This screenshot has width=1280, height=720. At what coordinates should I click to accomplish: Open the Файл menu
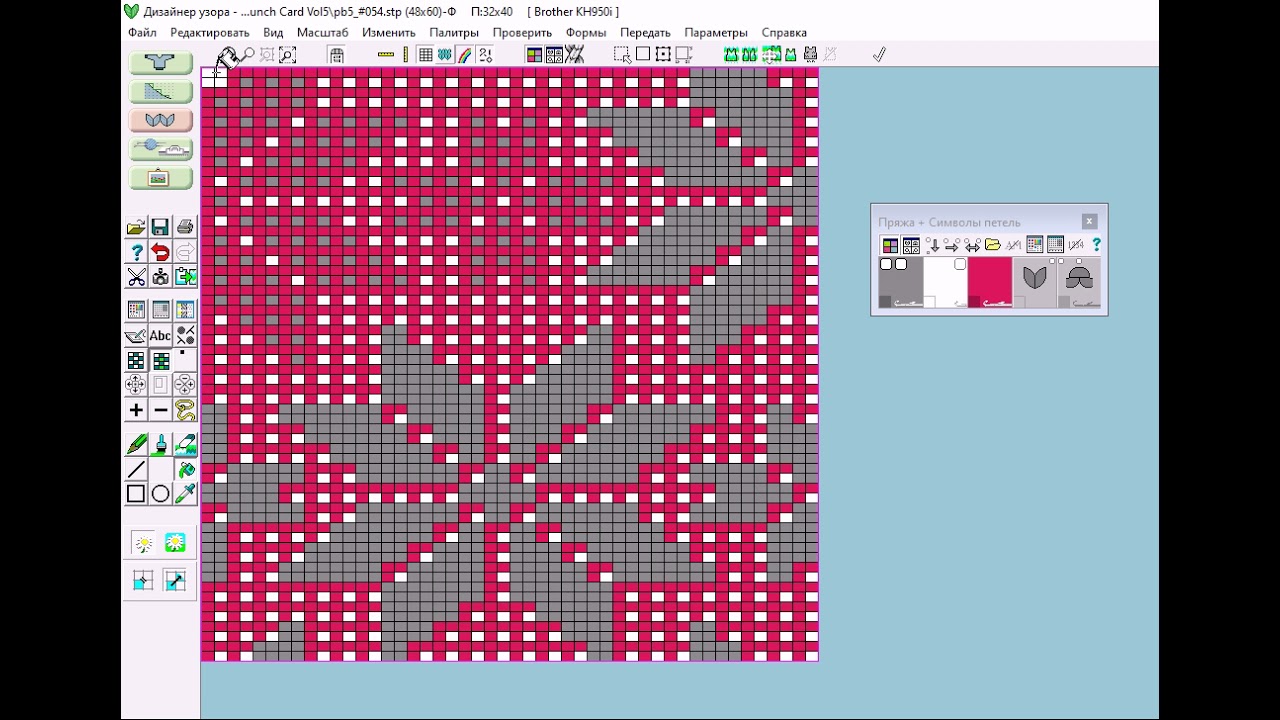tap(142, 33)
